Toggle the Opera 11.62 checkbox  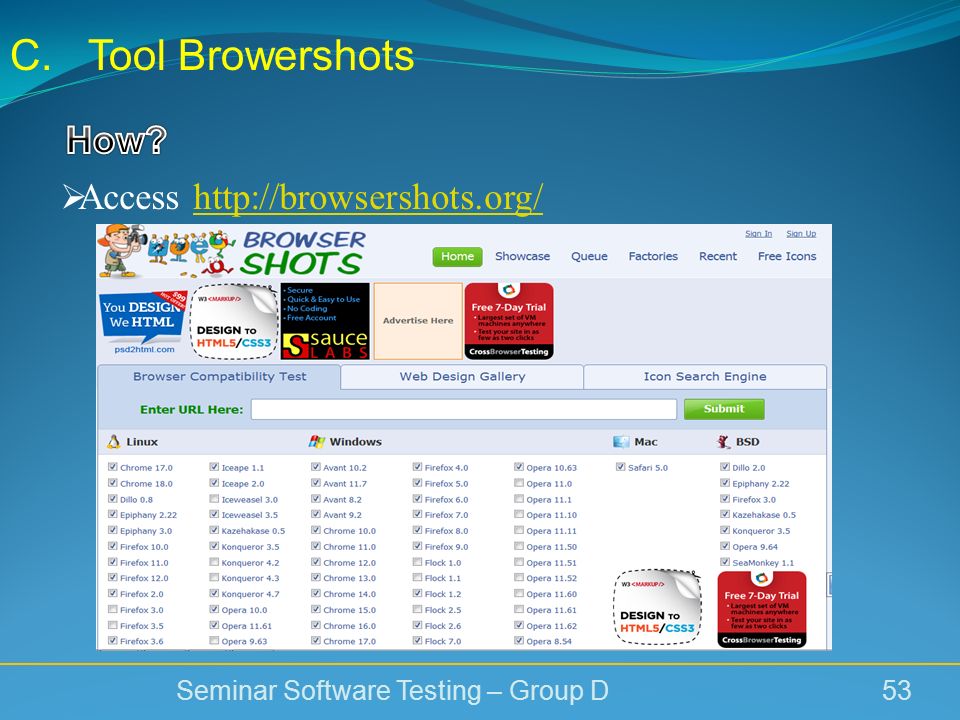519,625
